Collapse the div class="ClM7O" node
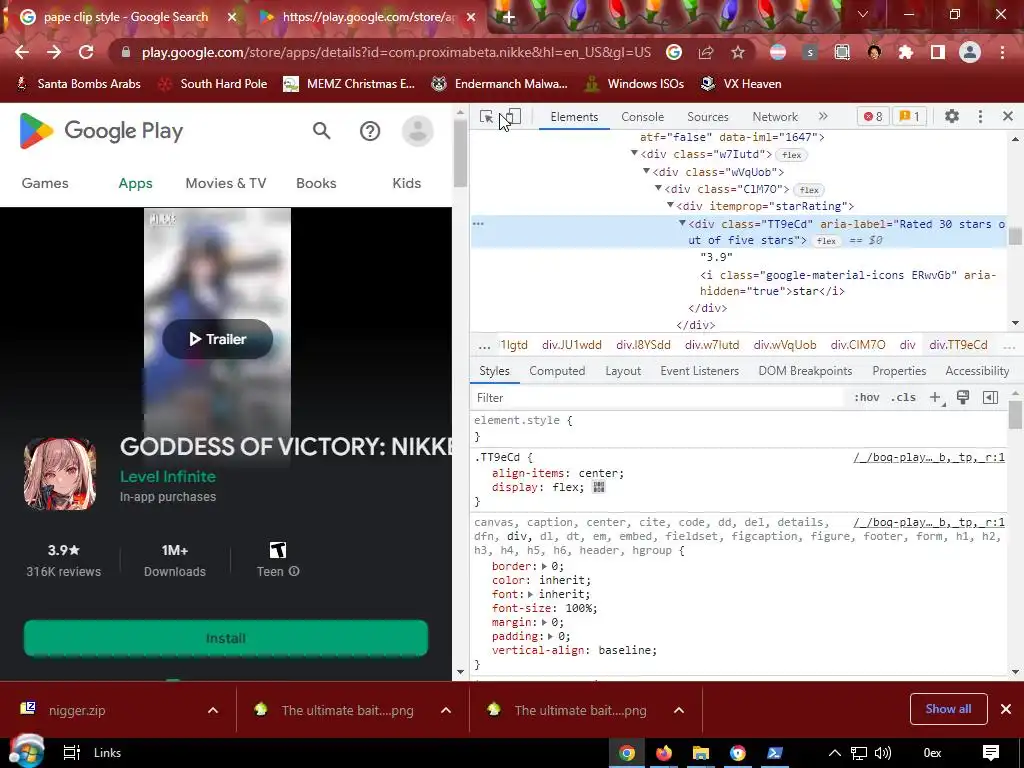This screenshot has height=768, width=1024. point(658,188)
